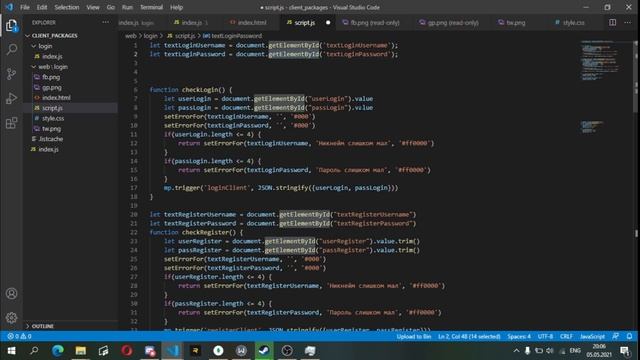The height and width of the screenshot is (360, 640).
Task: Open editor more actions ellipsis
Action: pyautogui.click(x=627, y=22)
